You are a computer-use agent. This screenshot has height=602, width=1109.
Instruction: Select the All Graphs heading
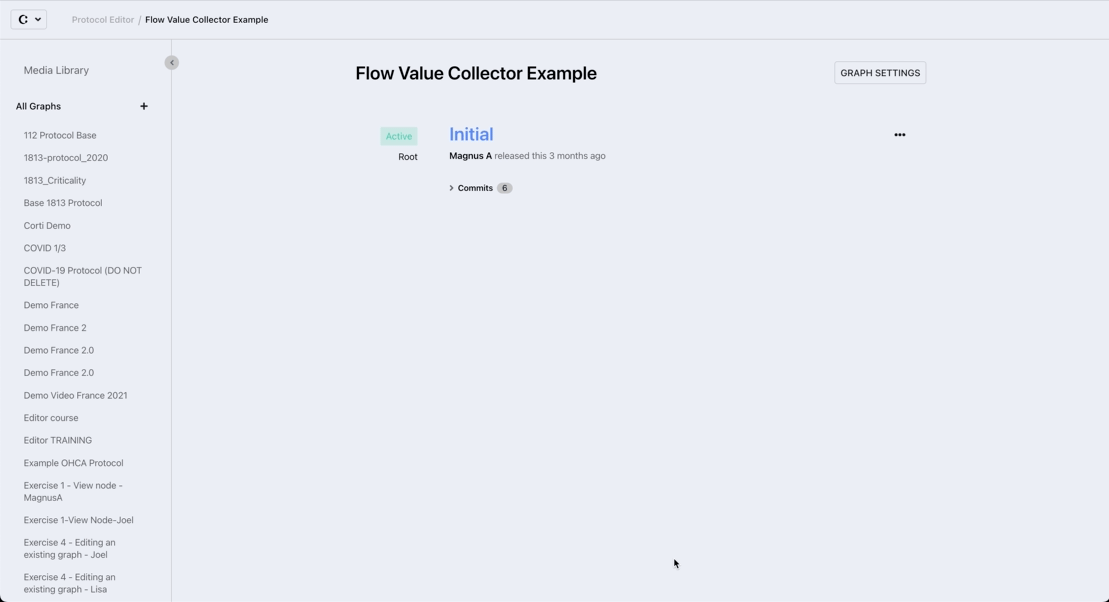click(x=38, y=106)
